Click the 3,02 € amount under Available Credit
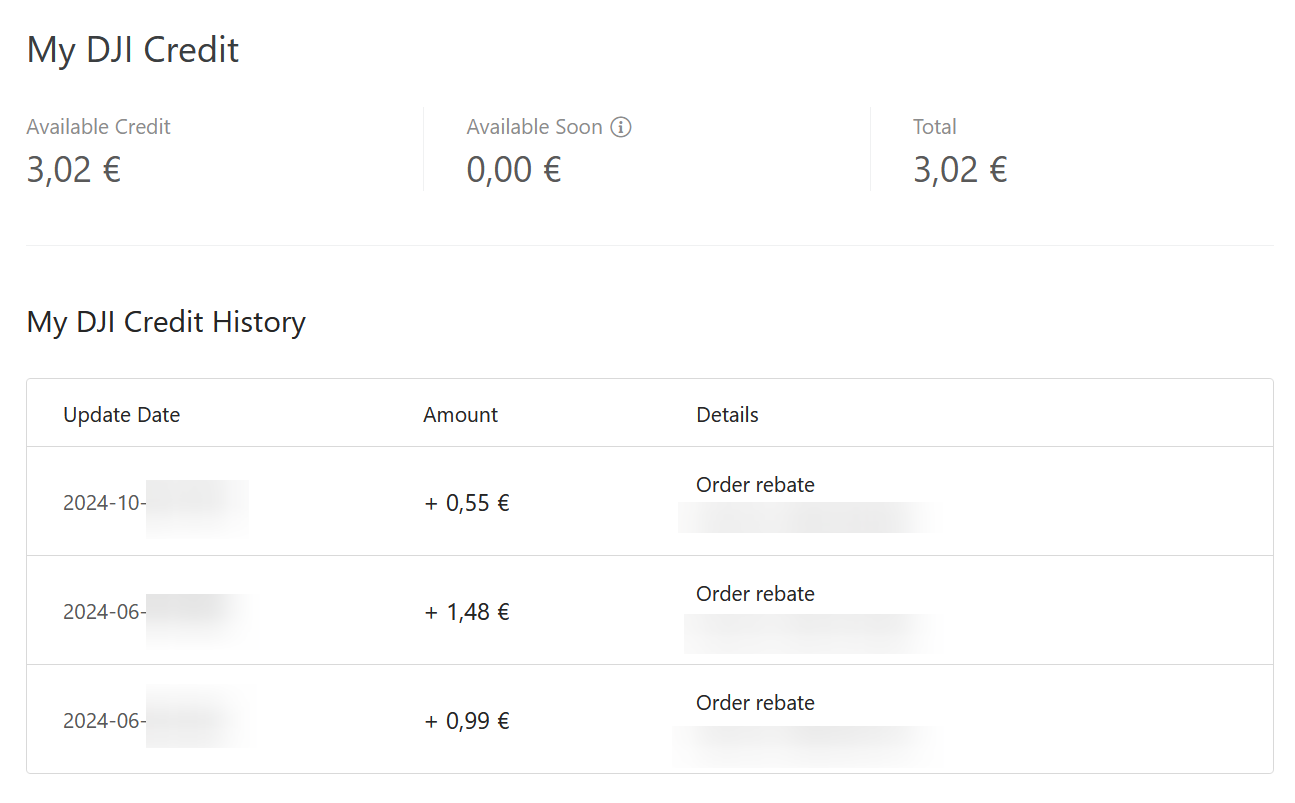Screen dimensions: 1295x803 click(74, 170)
